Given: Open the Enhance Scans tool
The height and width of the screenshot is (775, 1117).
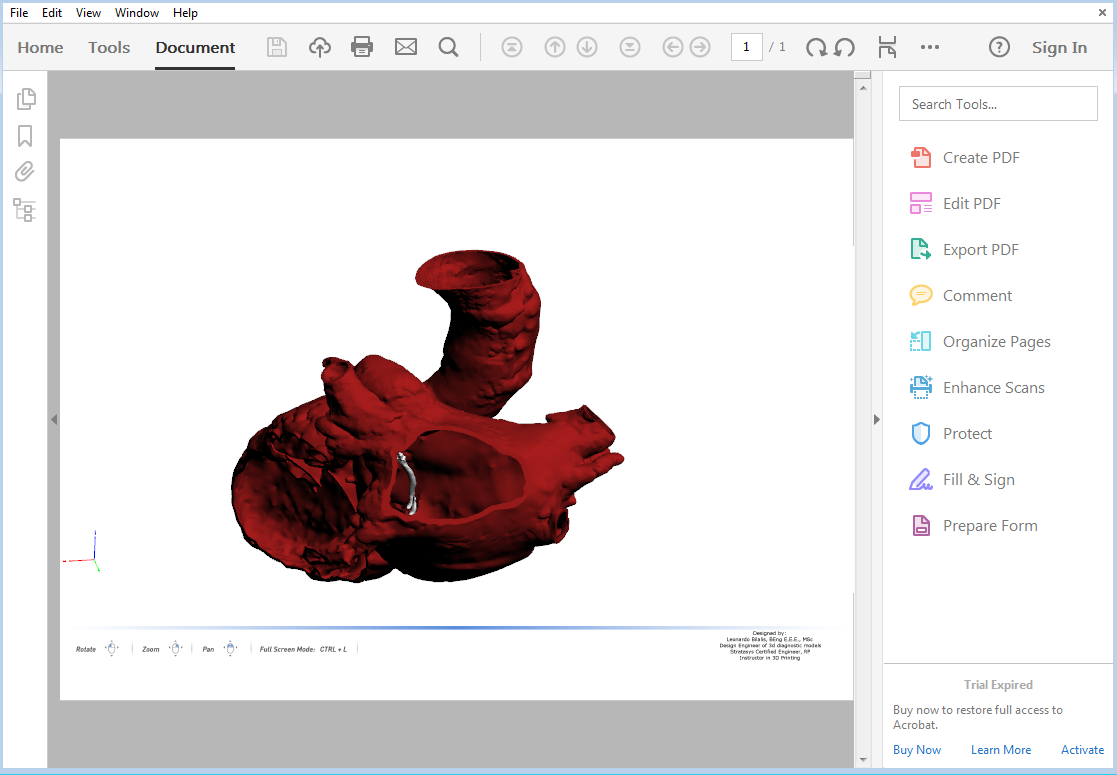Looking at the screenshot, I should 977,388.
